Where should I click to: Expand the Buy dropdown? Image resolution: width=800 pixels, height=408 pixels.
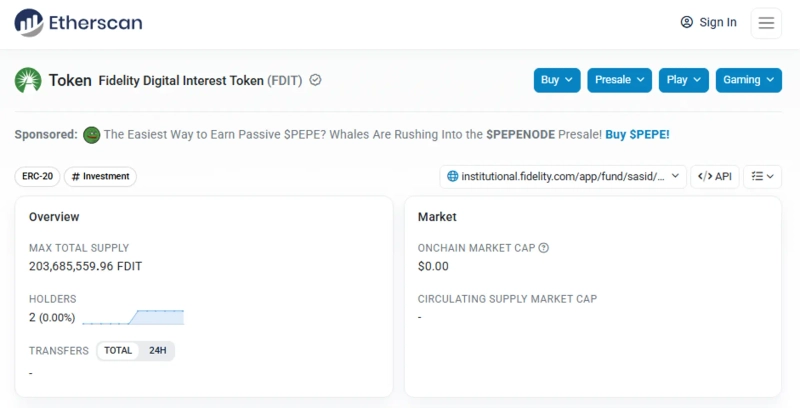[557, 80]
